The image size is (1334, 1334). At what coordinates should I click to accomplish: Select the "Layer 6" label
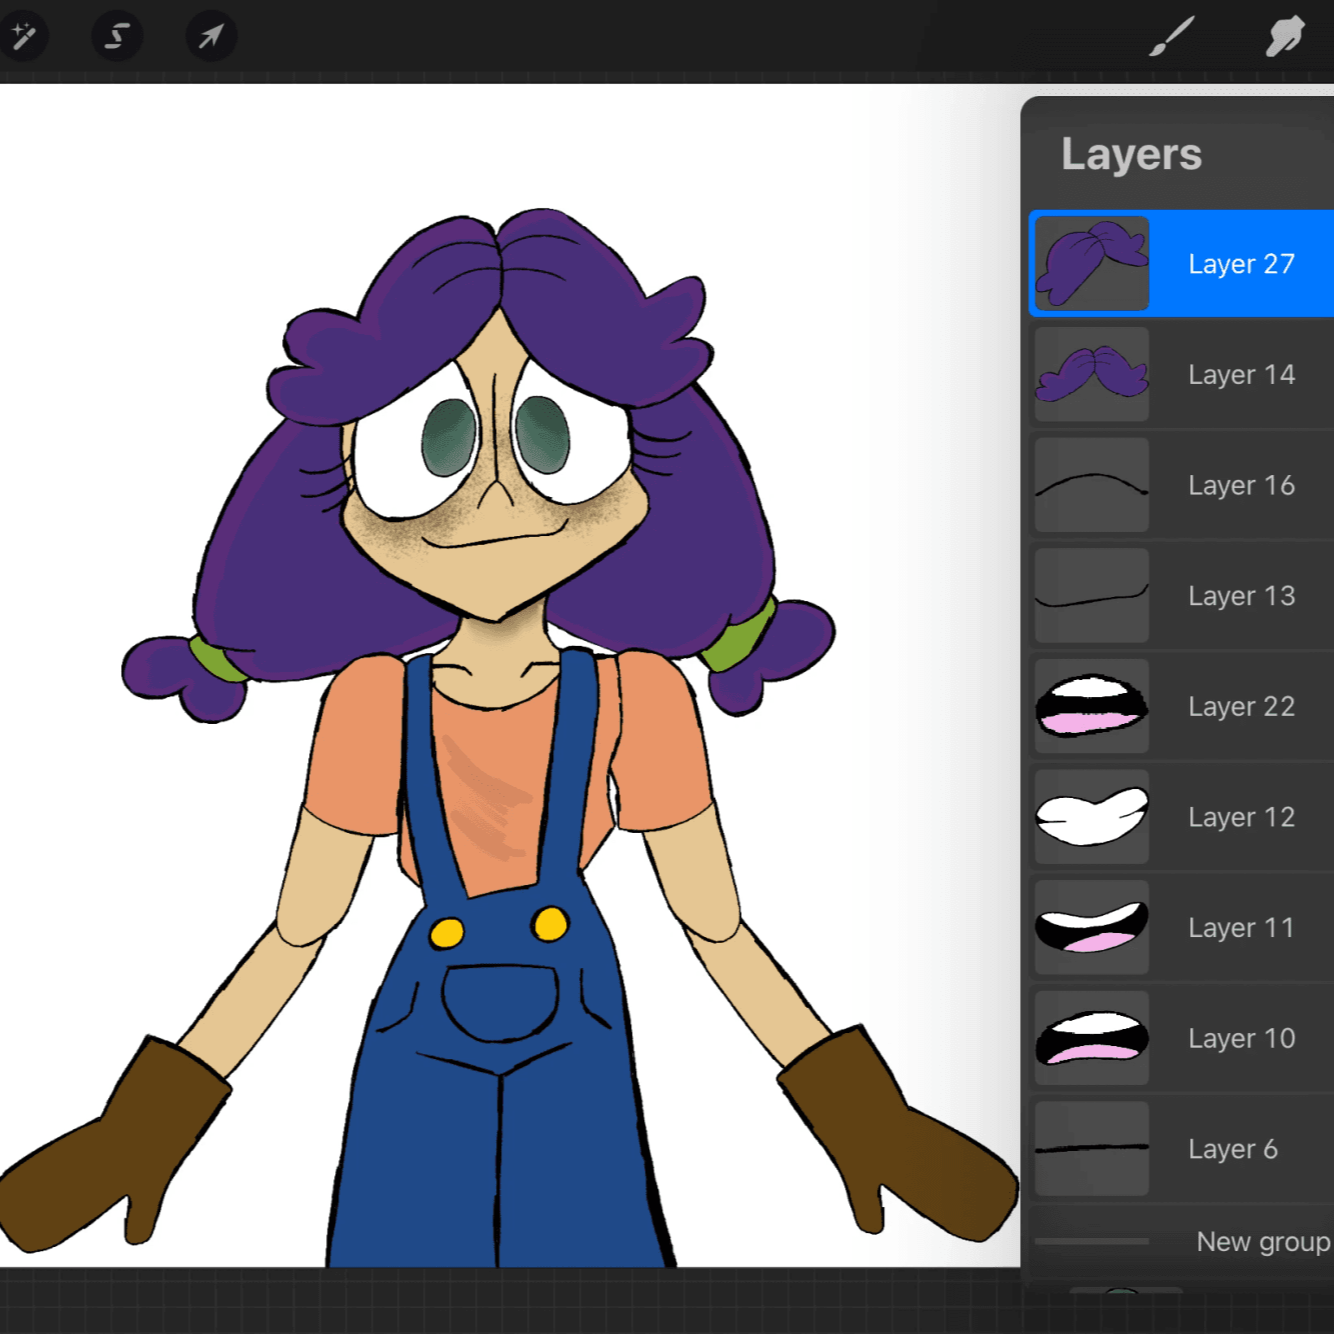point(1233,1150)
